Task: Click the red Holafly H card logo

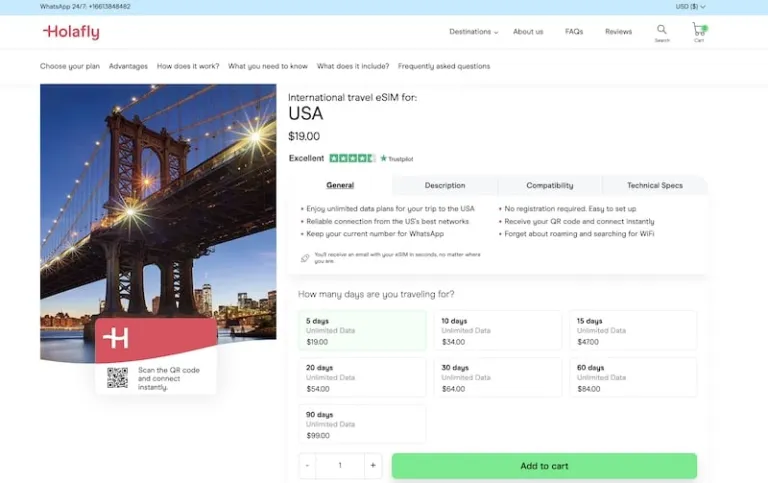Action: (116, 339)
